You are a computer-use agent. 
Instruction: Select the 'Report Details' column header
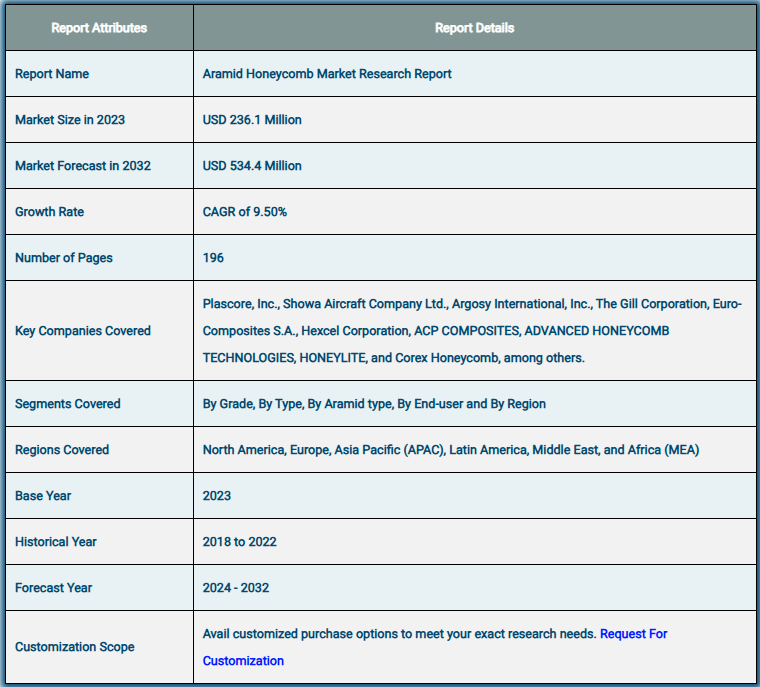click(475, 28)
